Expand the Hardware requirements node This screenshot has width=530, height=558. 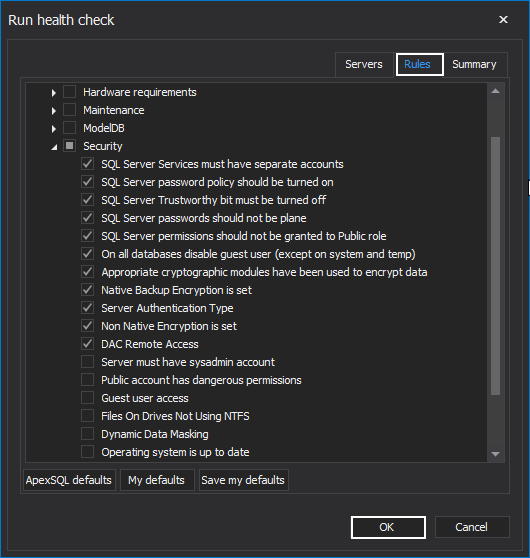point(54,93)
